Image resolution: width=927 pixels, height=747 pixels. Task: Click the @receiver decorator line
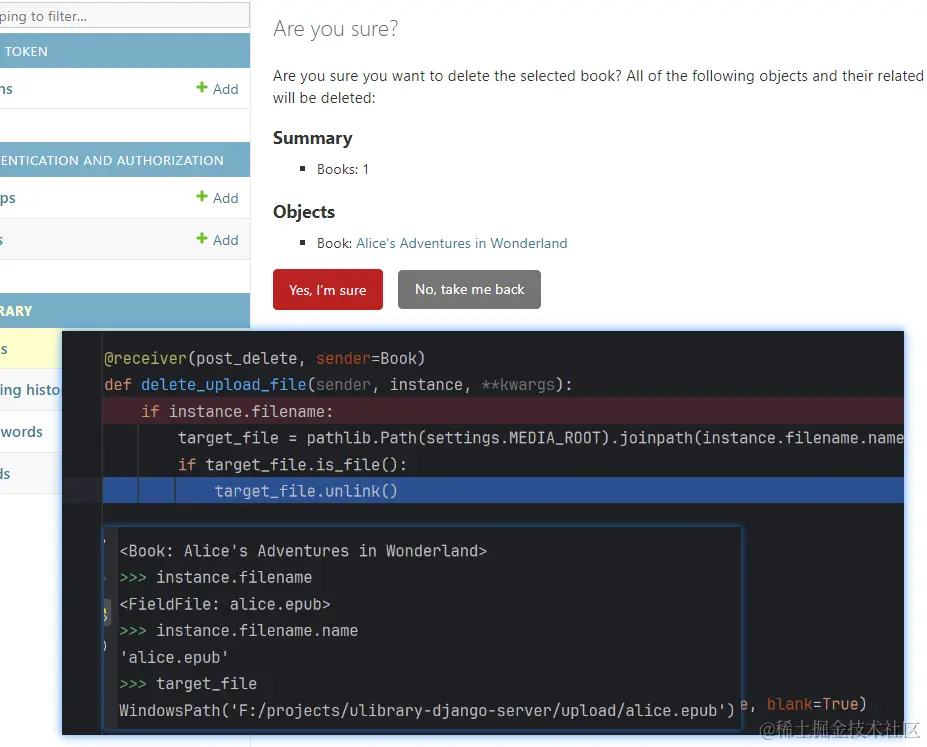(264, 359)
